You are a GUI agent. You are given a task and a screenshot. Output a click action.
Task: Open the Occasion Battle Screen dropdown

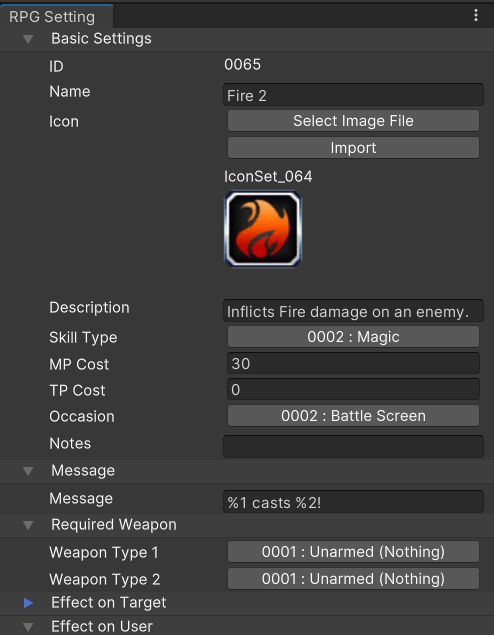(353, 416)
